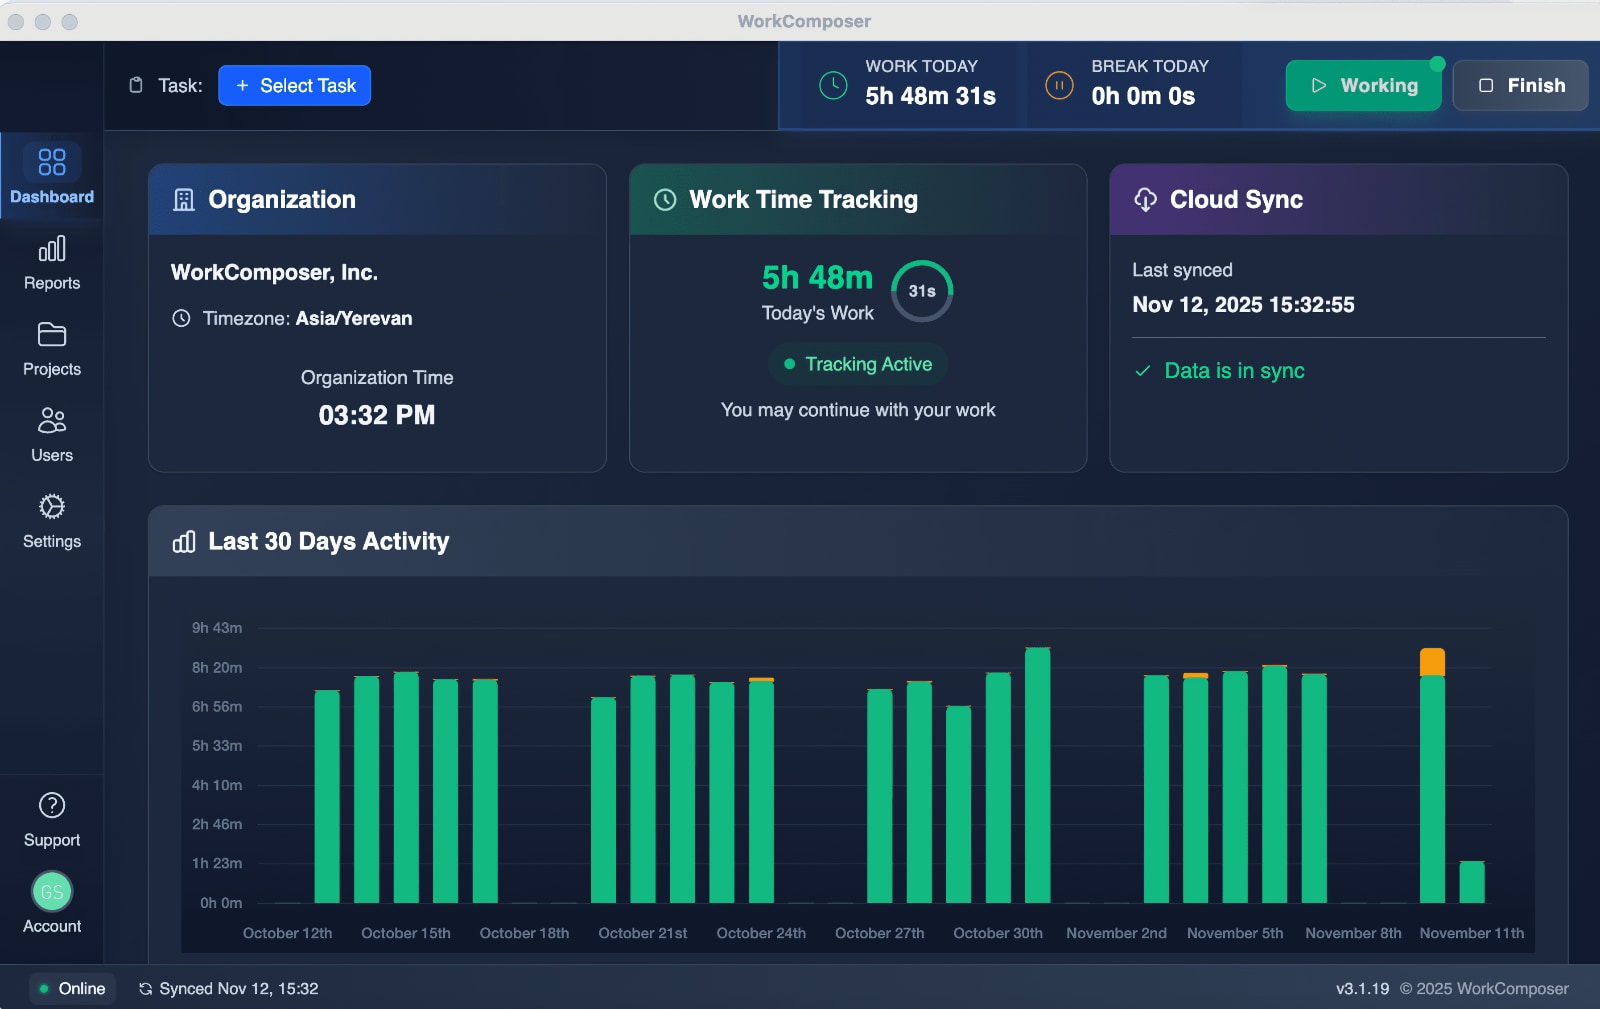Image resolution: width=1600 pixels, height=1009 pixels.
Task: Open the Select Task dropdown
Action: click(294, 85)
